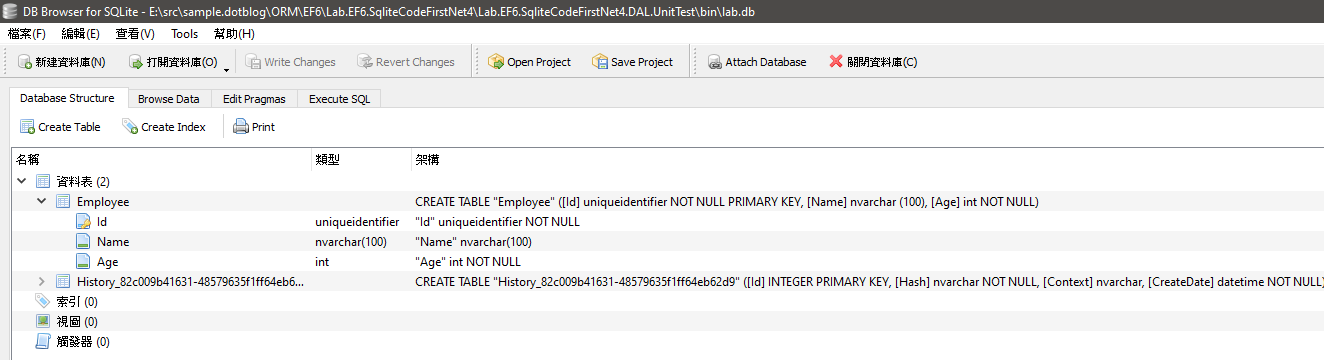Click the "Id" uniqueidentifier NOT NULL schema cell
The height and width of the screenshot is (360, 1324).
tap(497, 222)
